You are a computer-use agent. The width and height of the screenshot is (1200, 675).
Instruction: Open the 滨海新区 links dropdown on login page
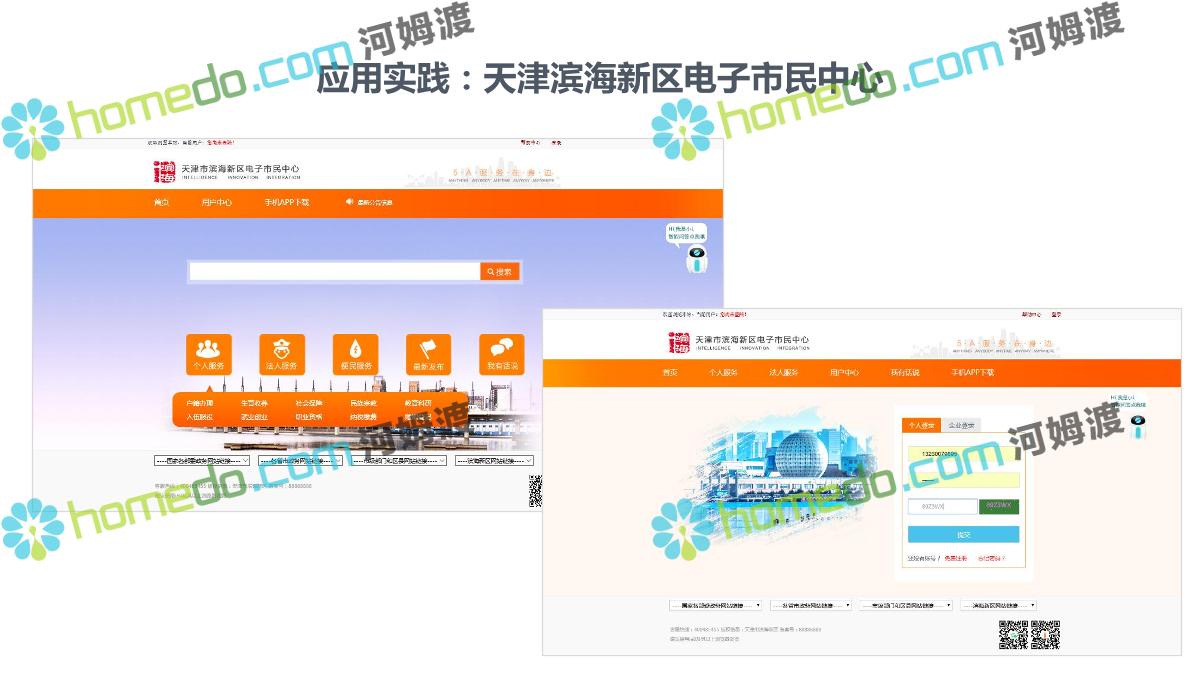998,605
